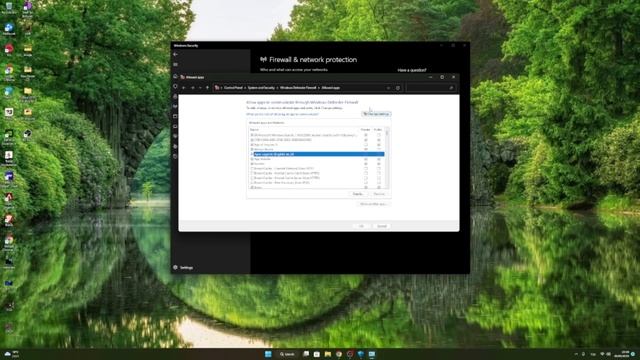640x360 pixels.
Task: Toggle Private checkbox for BranchCache - Content Retrieval
Action: pyautogui.click(x=366, y=169)
